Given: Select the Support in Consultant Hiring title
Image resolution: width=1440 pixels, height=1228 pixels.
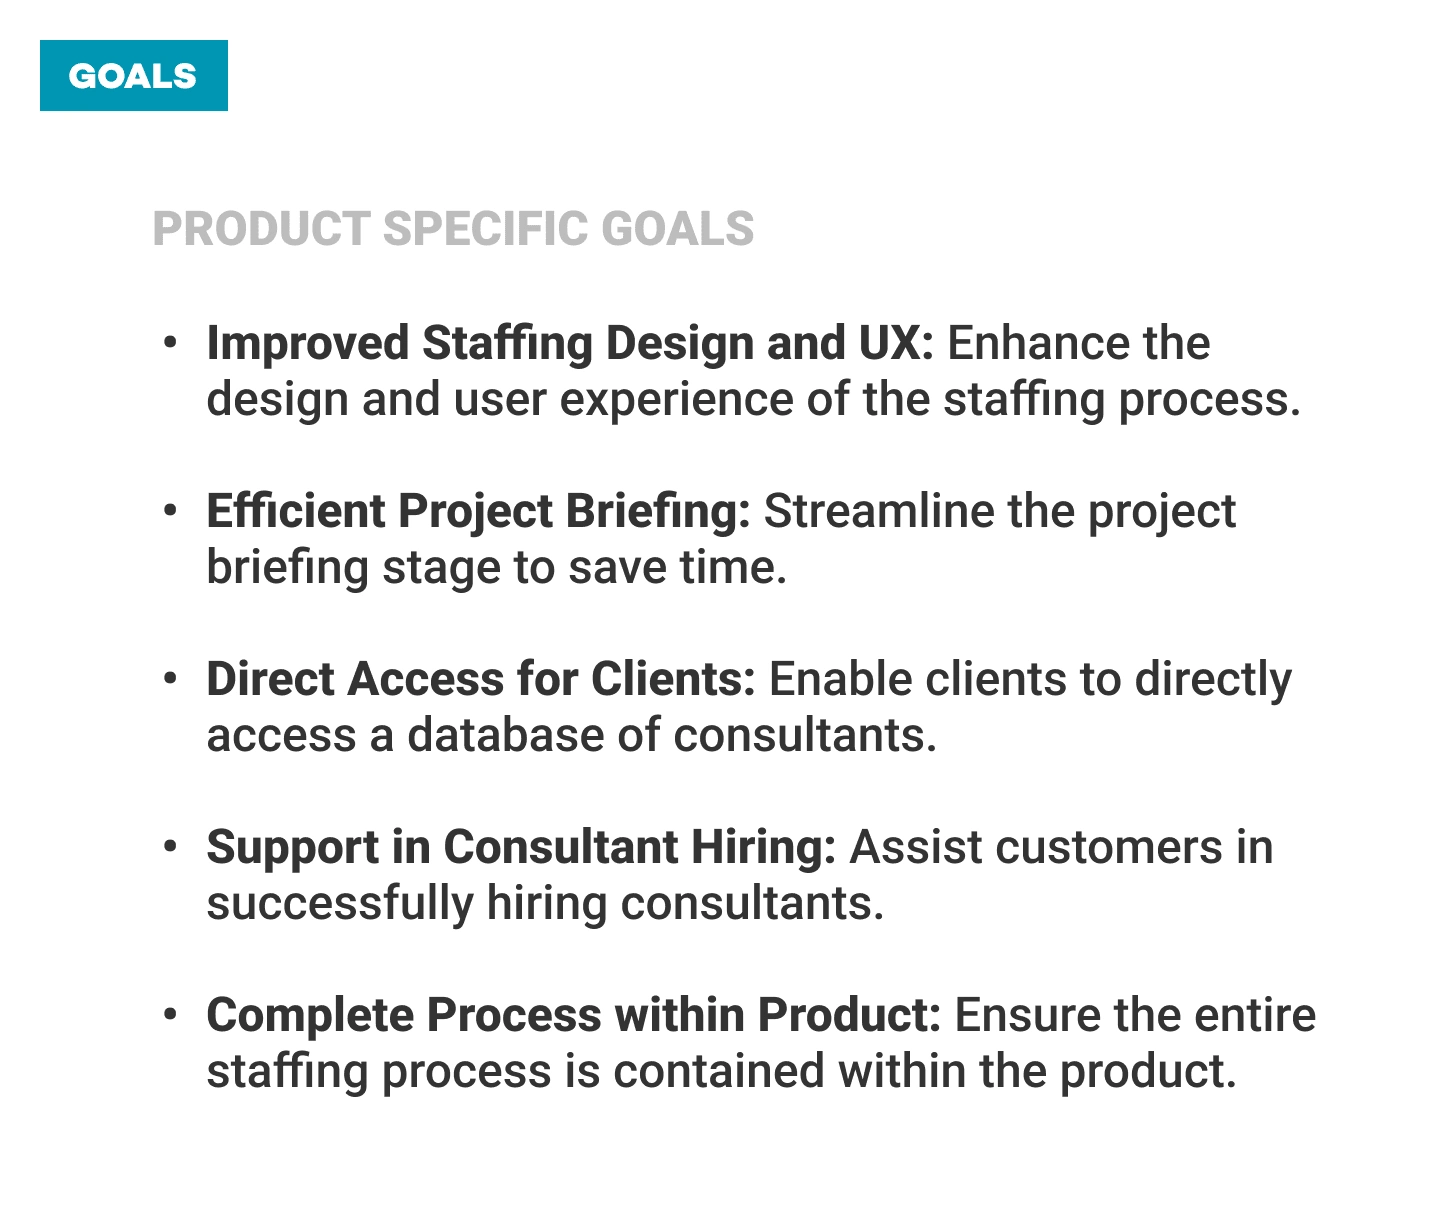Looking at the screenshot, I should pyautogui.click(x=521, y=848).
